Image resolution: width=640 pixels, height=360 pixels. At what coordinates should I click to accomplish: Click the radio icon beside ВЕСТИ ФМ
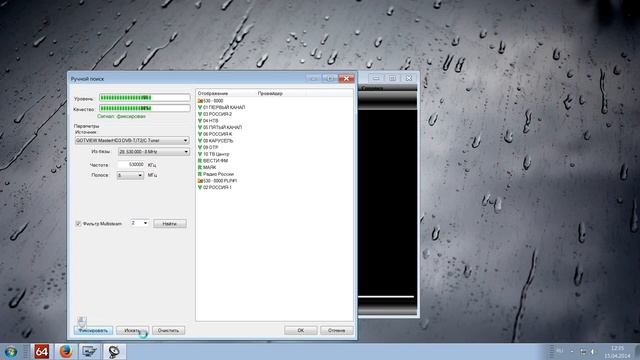200,161
